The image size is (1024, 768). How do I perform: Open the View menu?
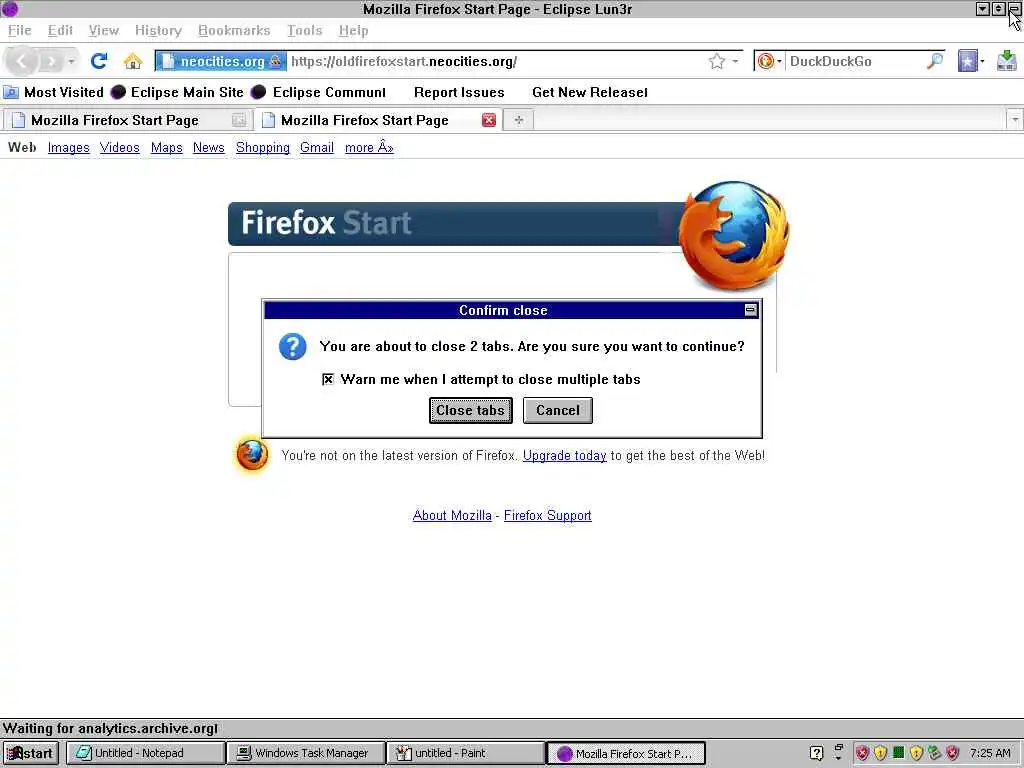(104, 31)
